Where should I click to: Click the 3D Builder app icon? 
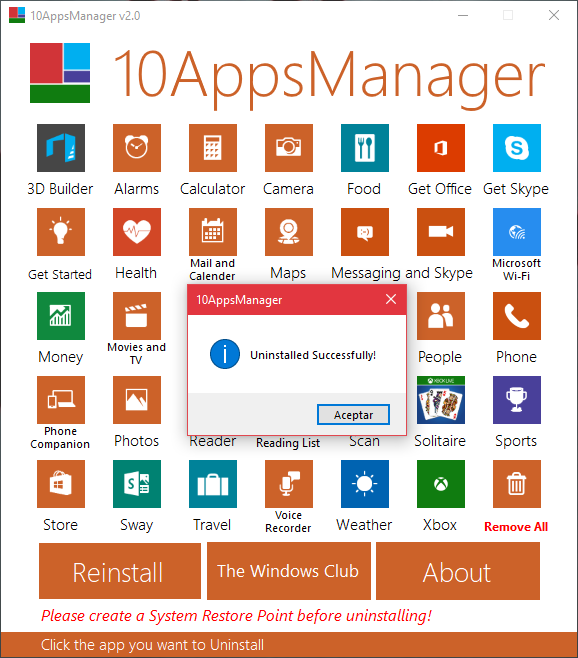(x=61, y=148)
